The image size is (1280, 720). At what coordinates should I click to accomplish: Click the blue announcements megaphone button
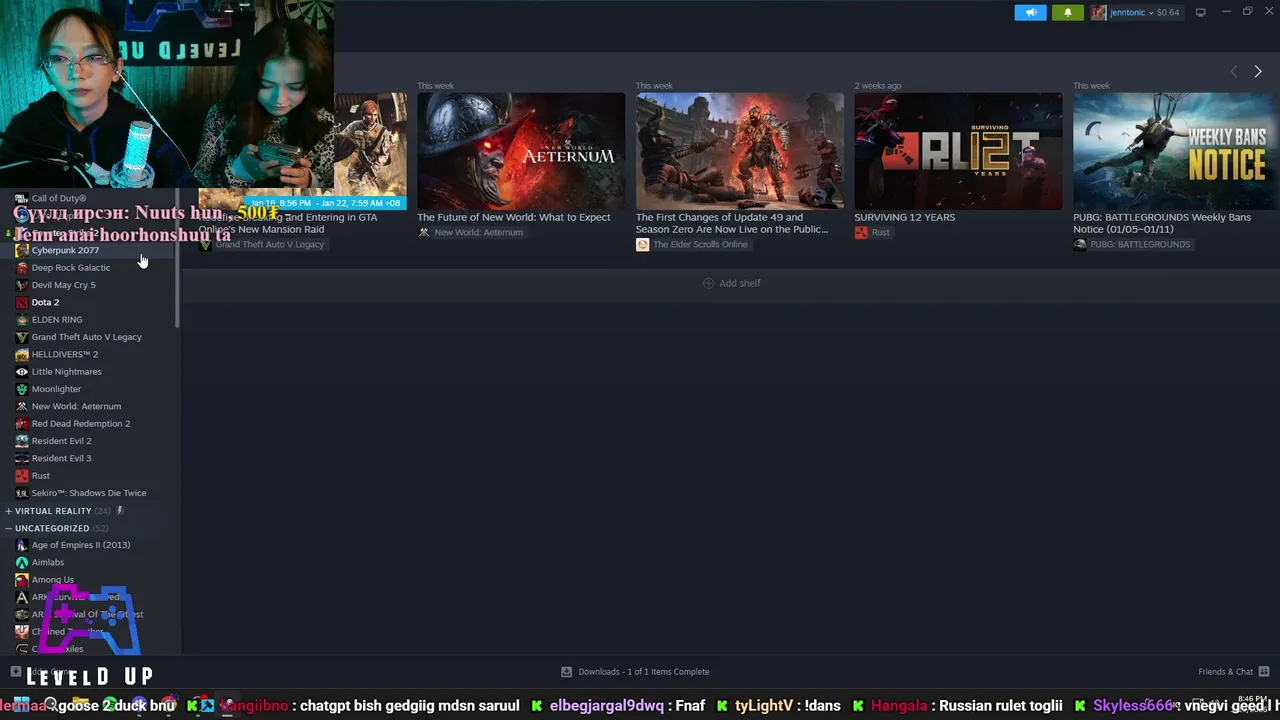pos(1030,13)
